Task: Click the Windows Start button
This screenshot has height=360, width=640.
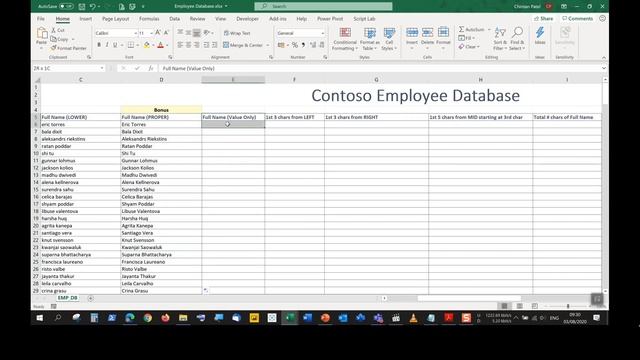Action: (x=40, y=318)
